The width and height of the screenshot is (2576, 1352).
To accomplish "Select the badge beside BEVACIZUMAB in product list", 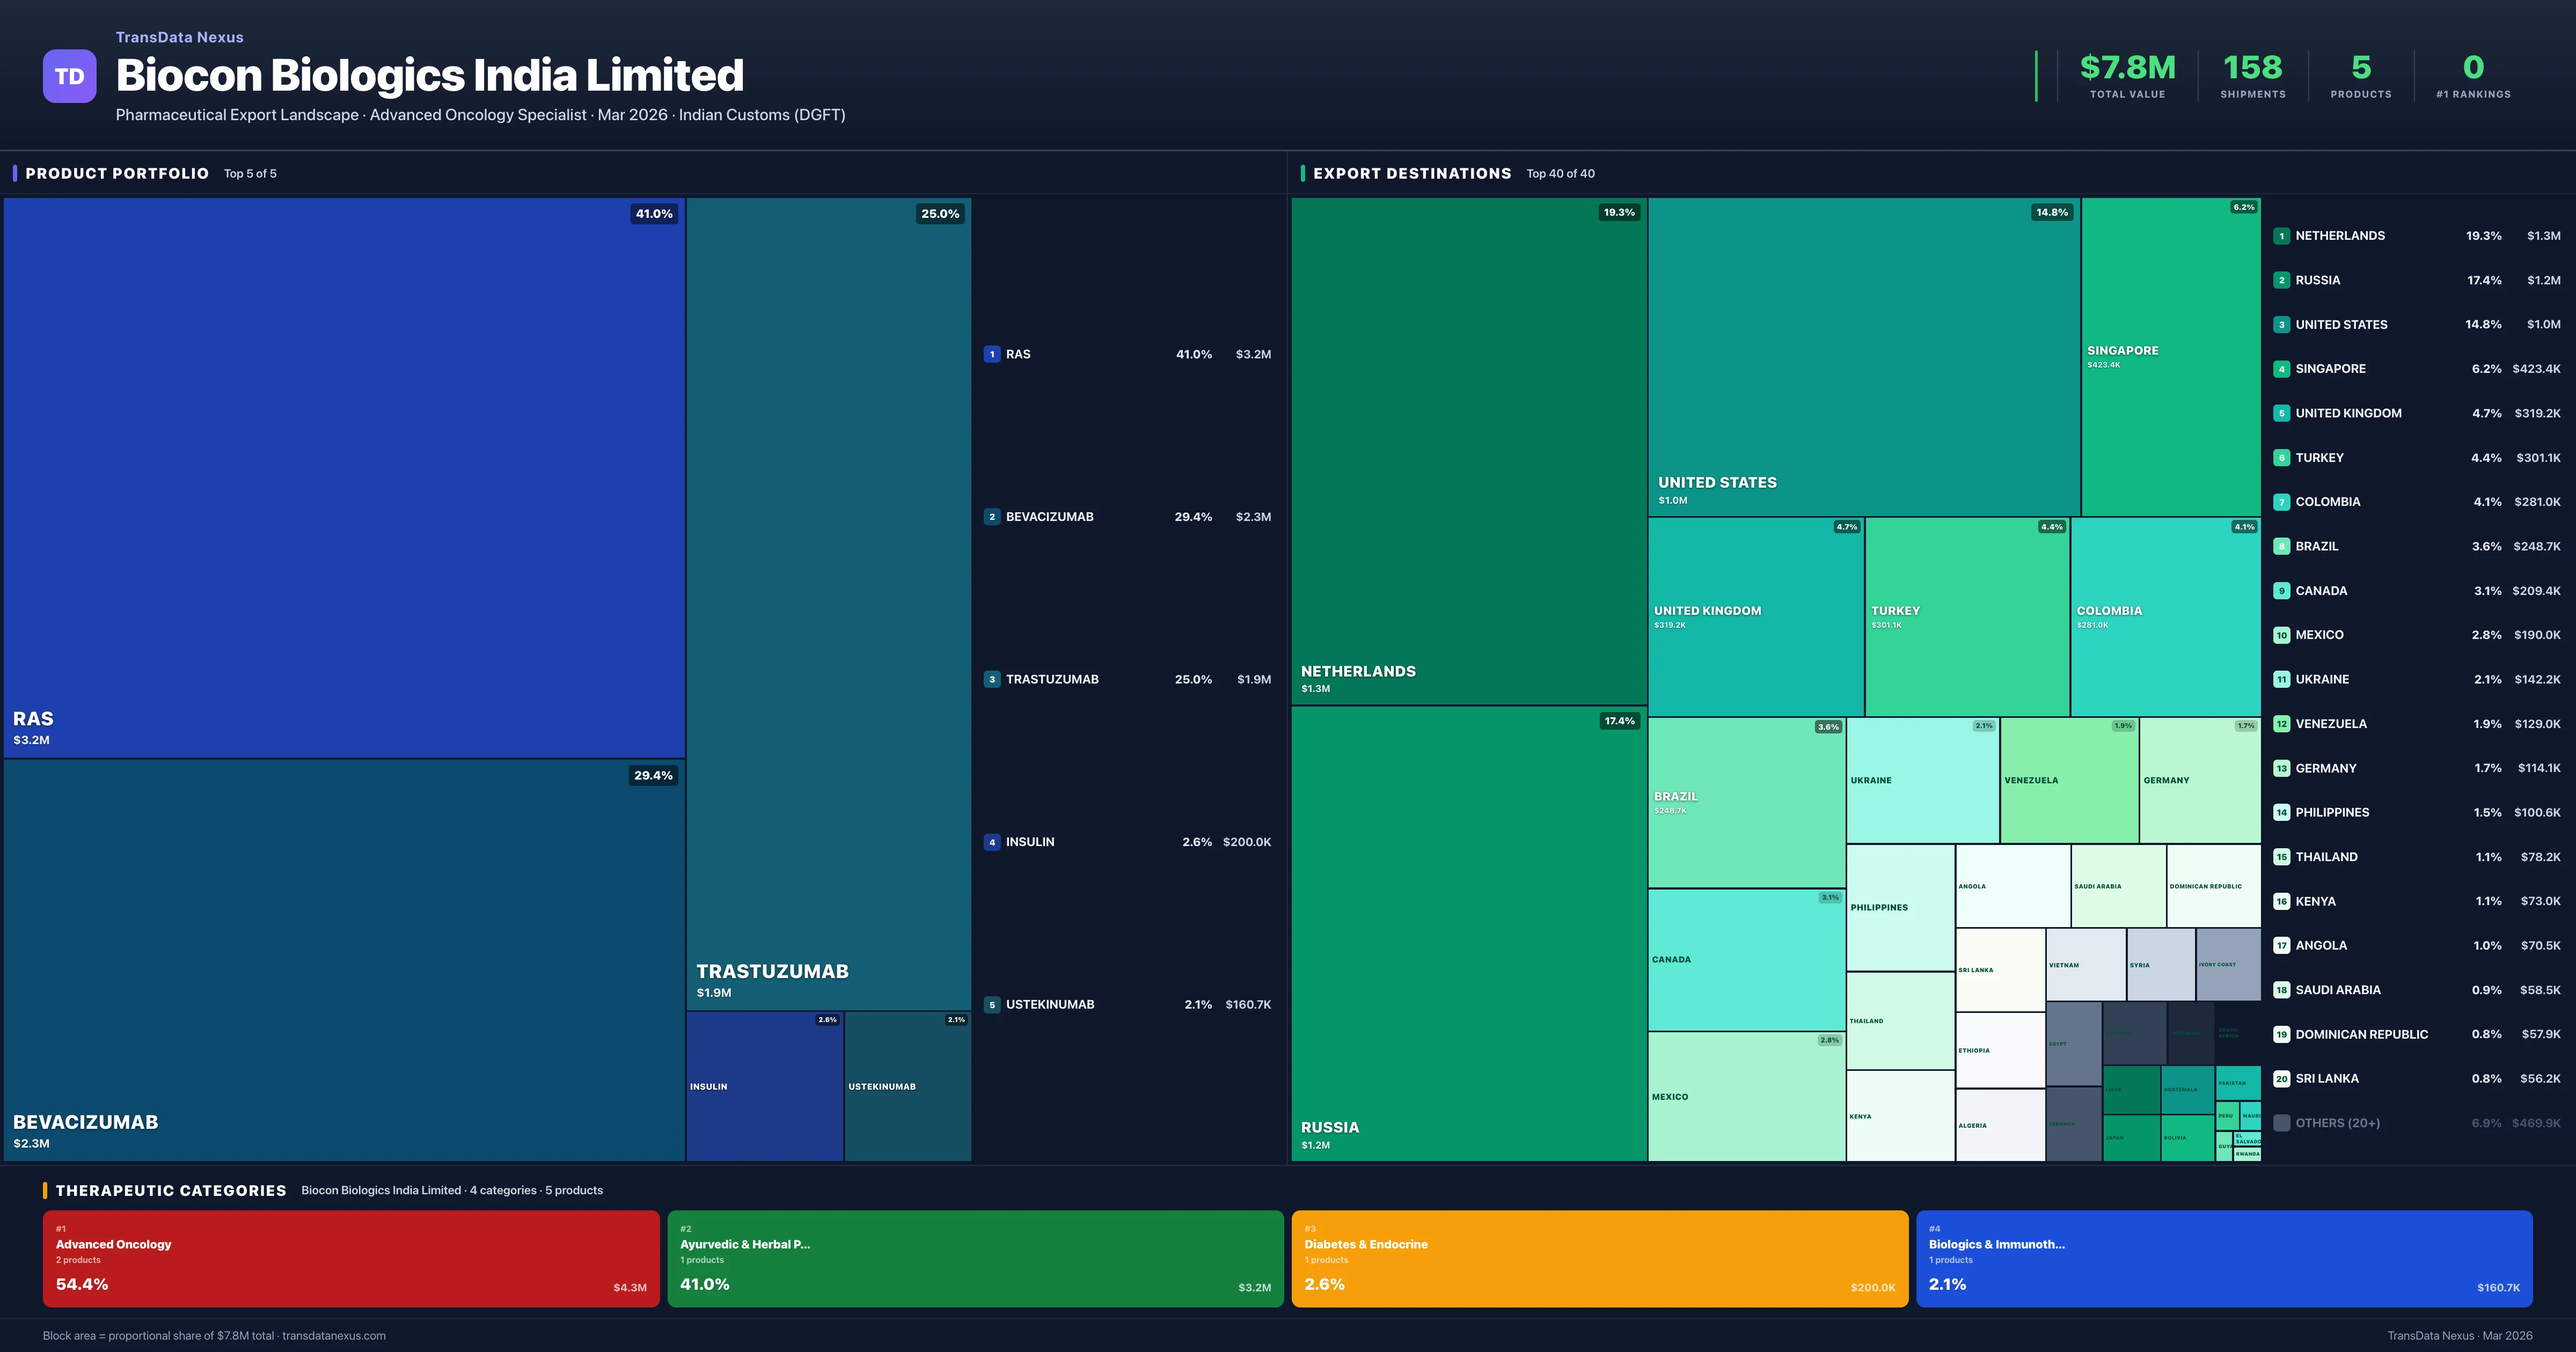I will click(x=992, y=517).
